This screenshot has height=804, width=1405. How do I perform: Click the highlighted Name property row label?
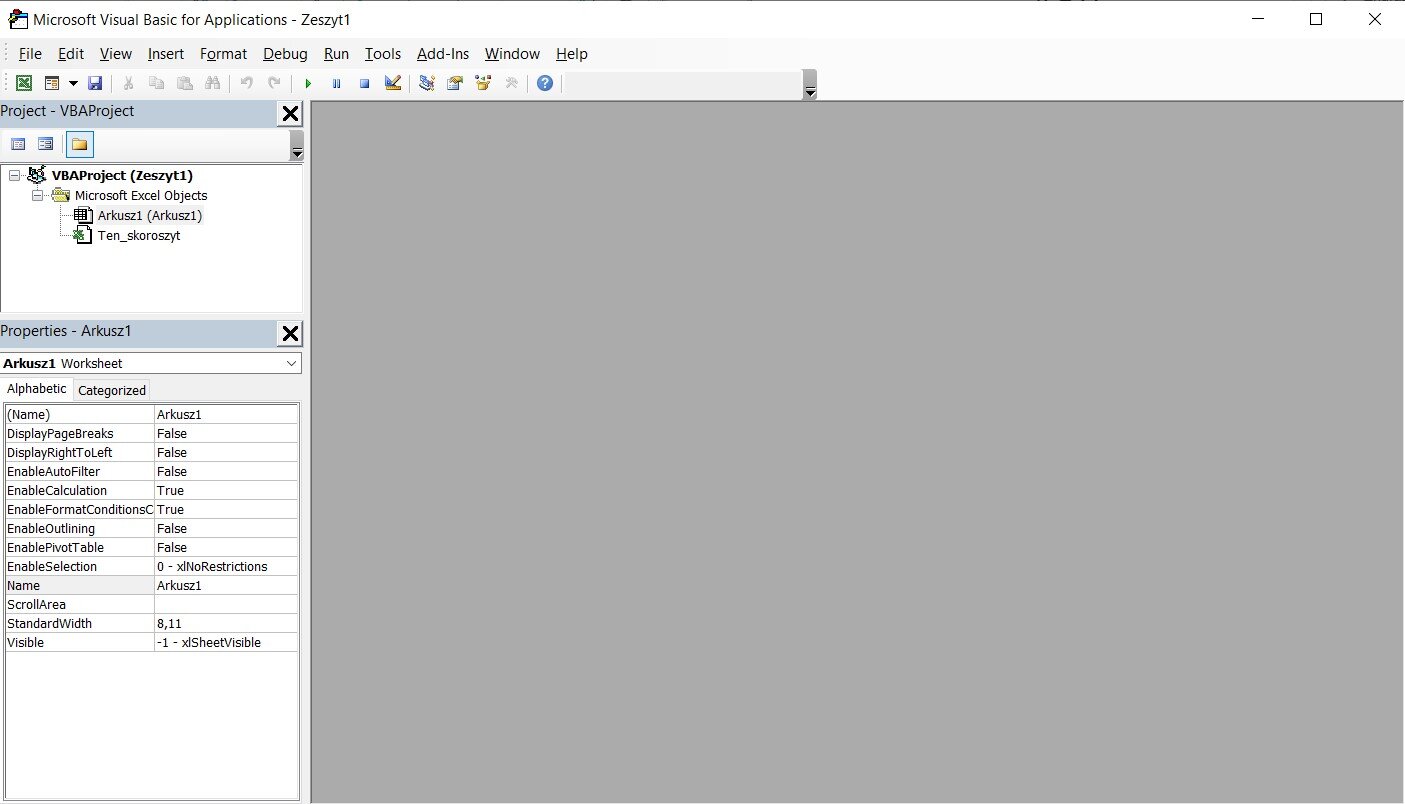[x=80, y=585]
